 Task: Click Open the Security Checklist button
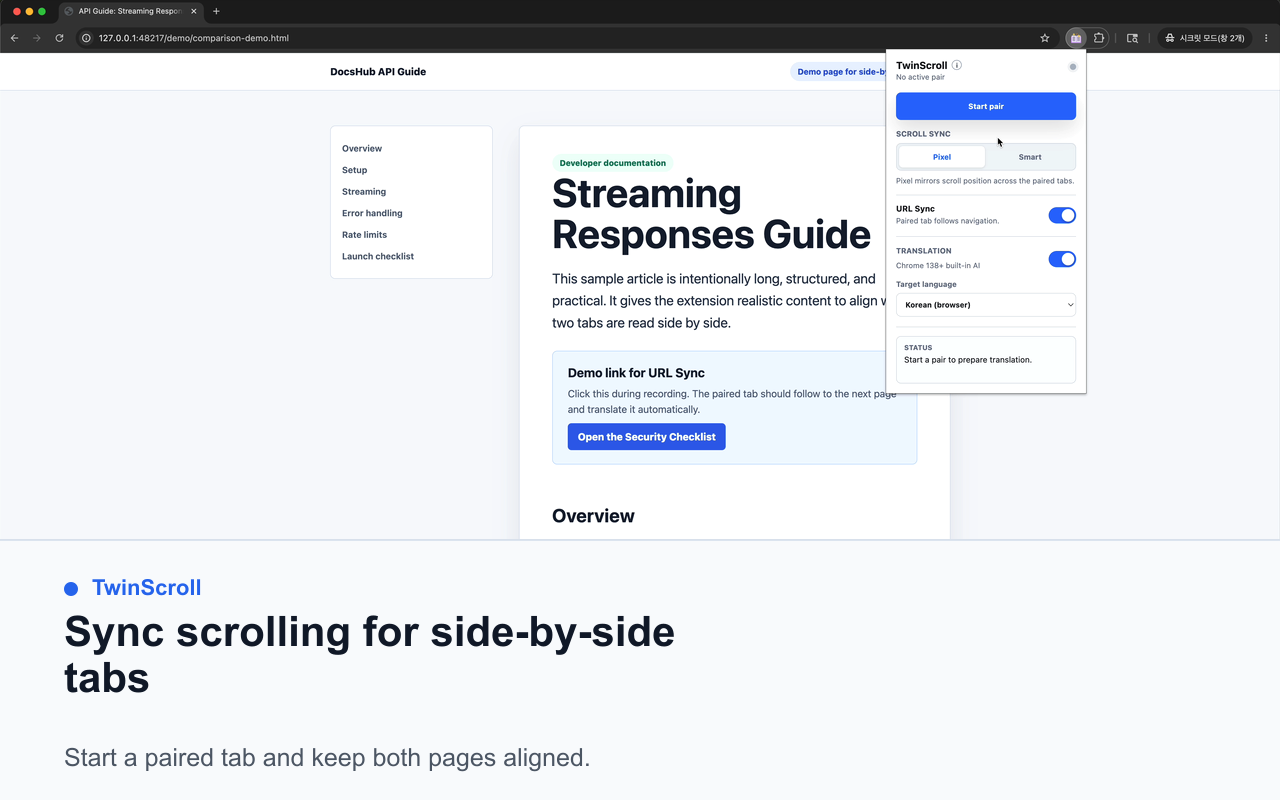647,437
